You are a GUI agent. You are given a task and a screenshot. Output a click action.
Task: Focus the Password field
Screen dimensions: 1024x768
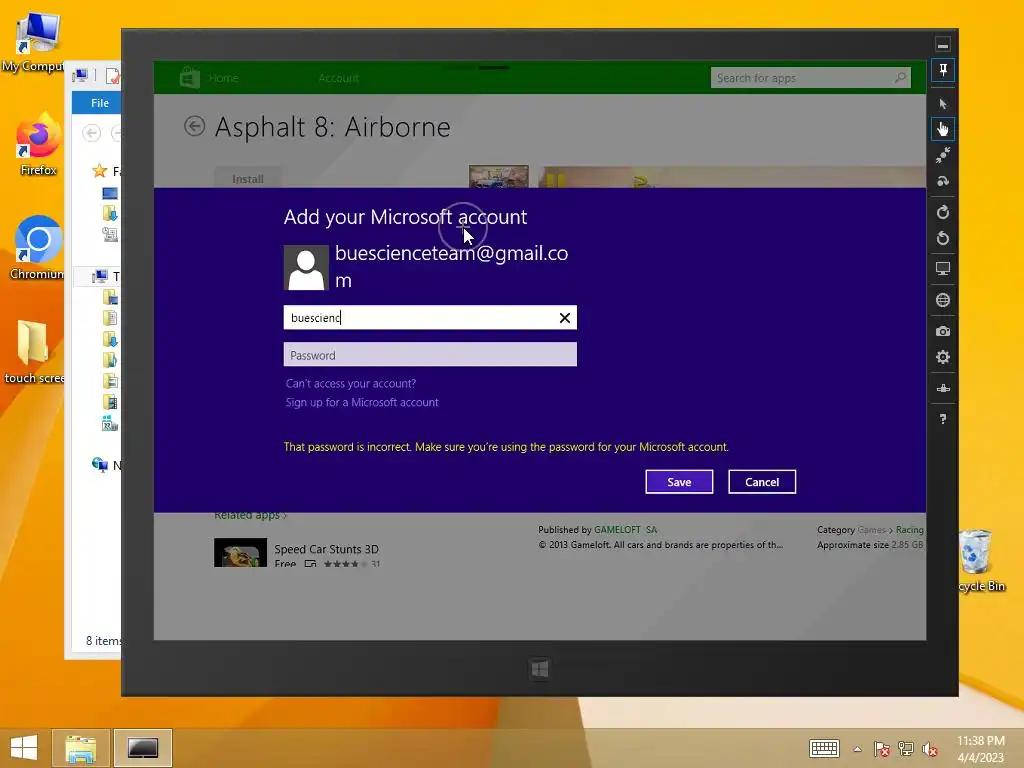point(430,355)
